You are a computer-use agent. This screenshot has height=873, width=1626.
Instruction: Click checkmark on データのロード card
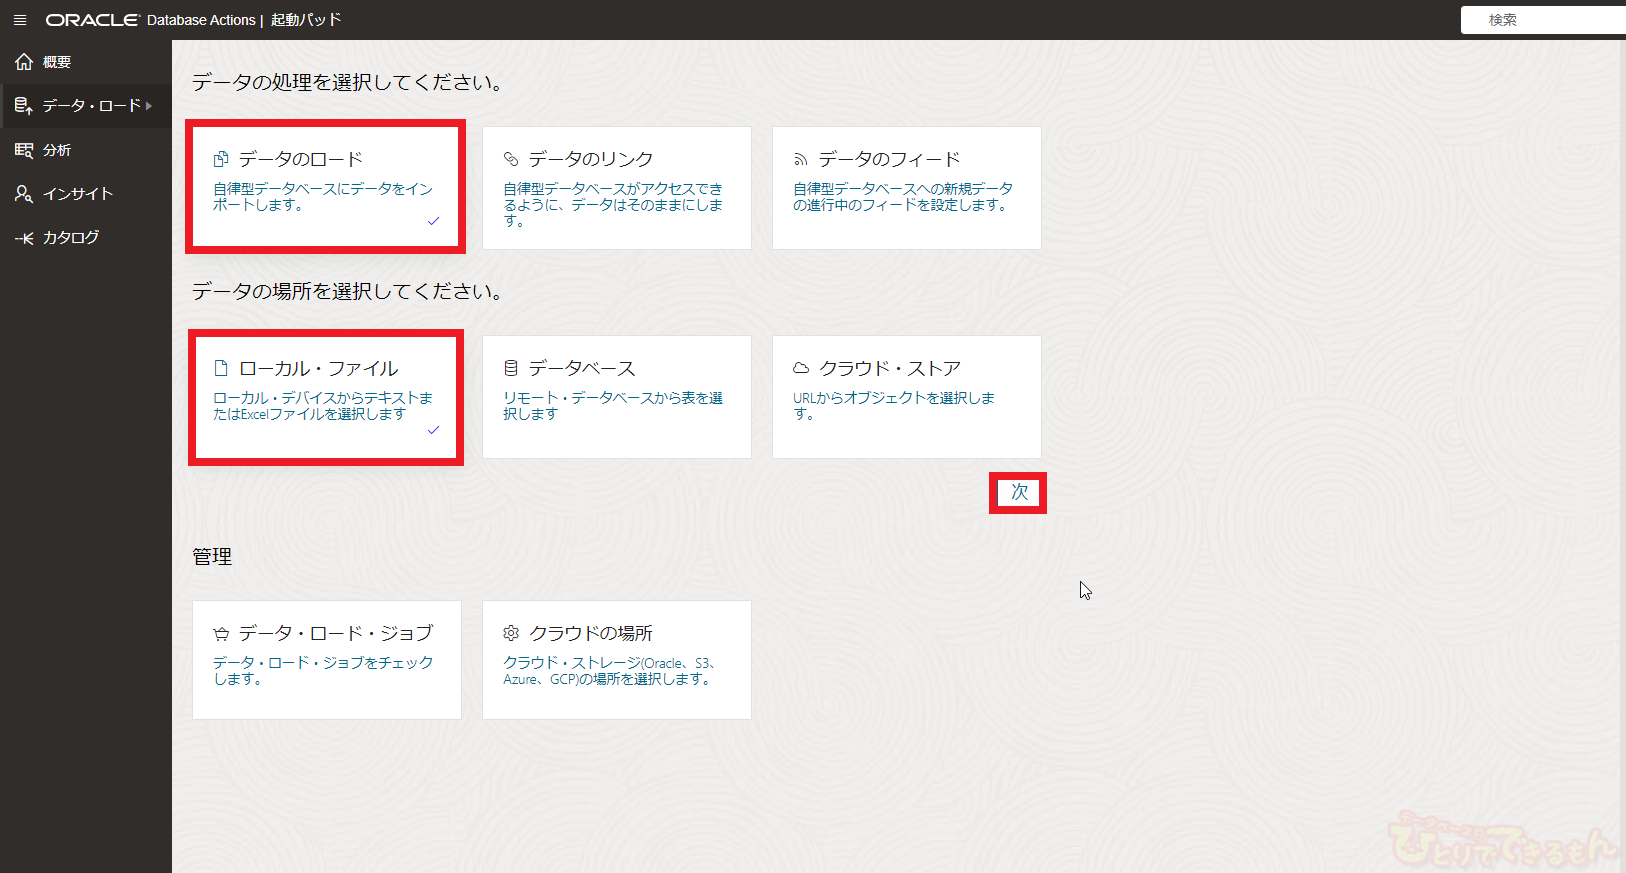pyautogui.click(x=434, y=221)
